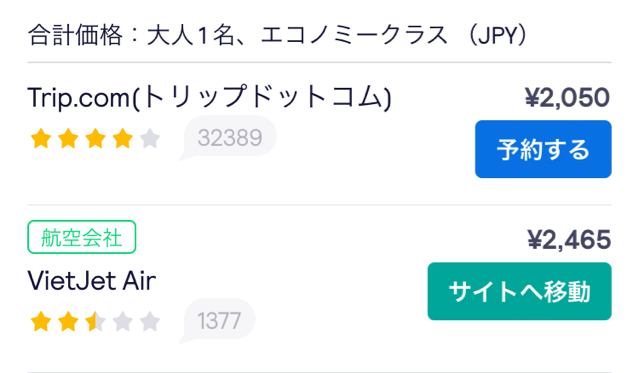Open Trip.com(トリップドットコム) provider name
The image size is (639, 373).
[x=209, y=97]
